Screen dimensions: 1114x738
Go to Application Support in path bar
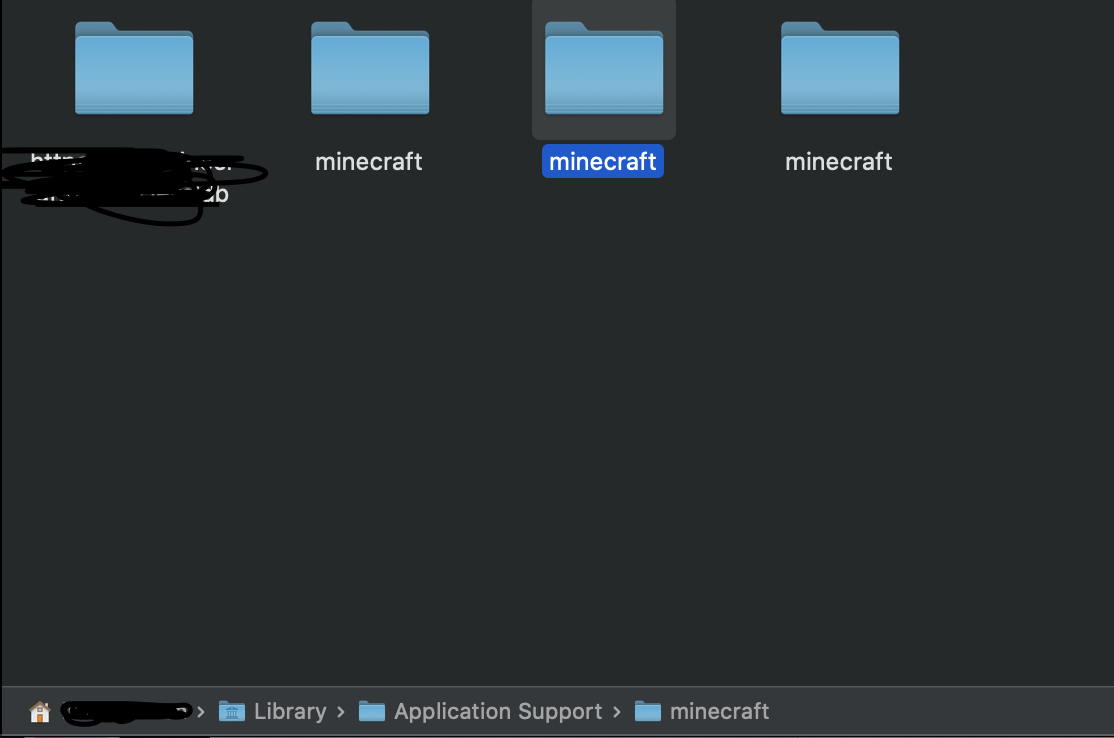pos(498,711)
